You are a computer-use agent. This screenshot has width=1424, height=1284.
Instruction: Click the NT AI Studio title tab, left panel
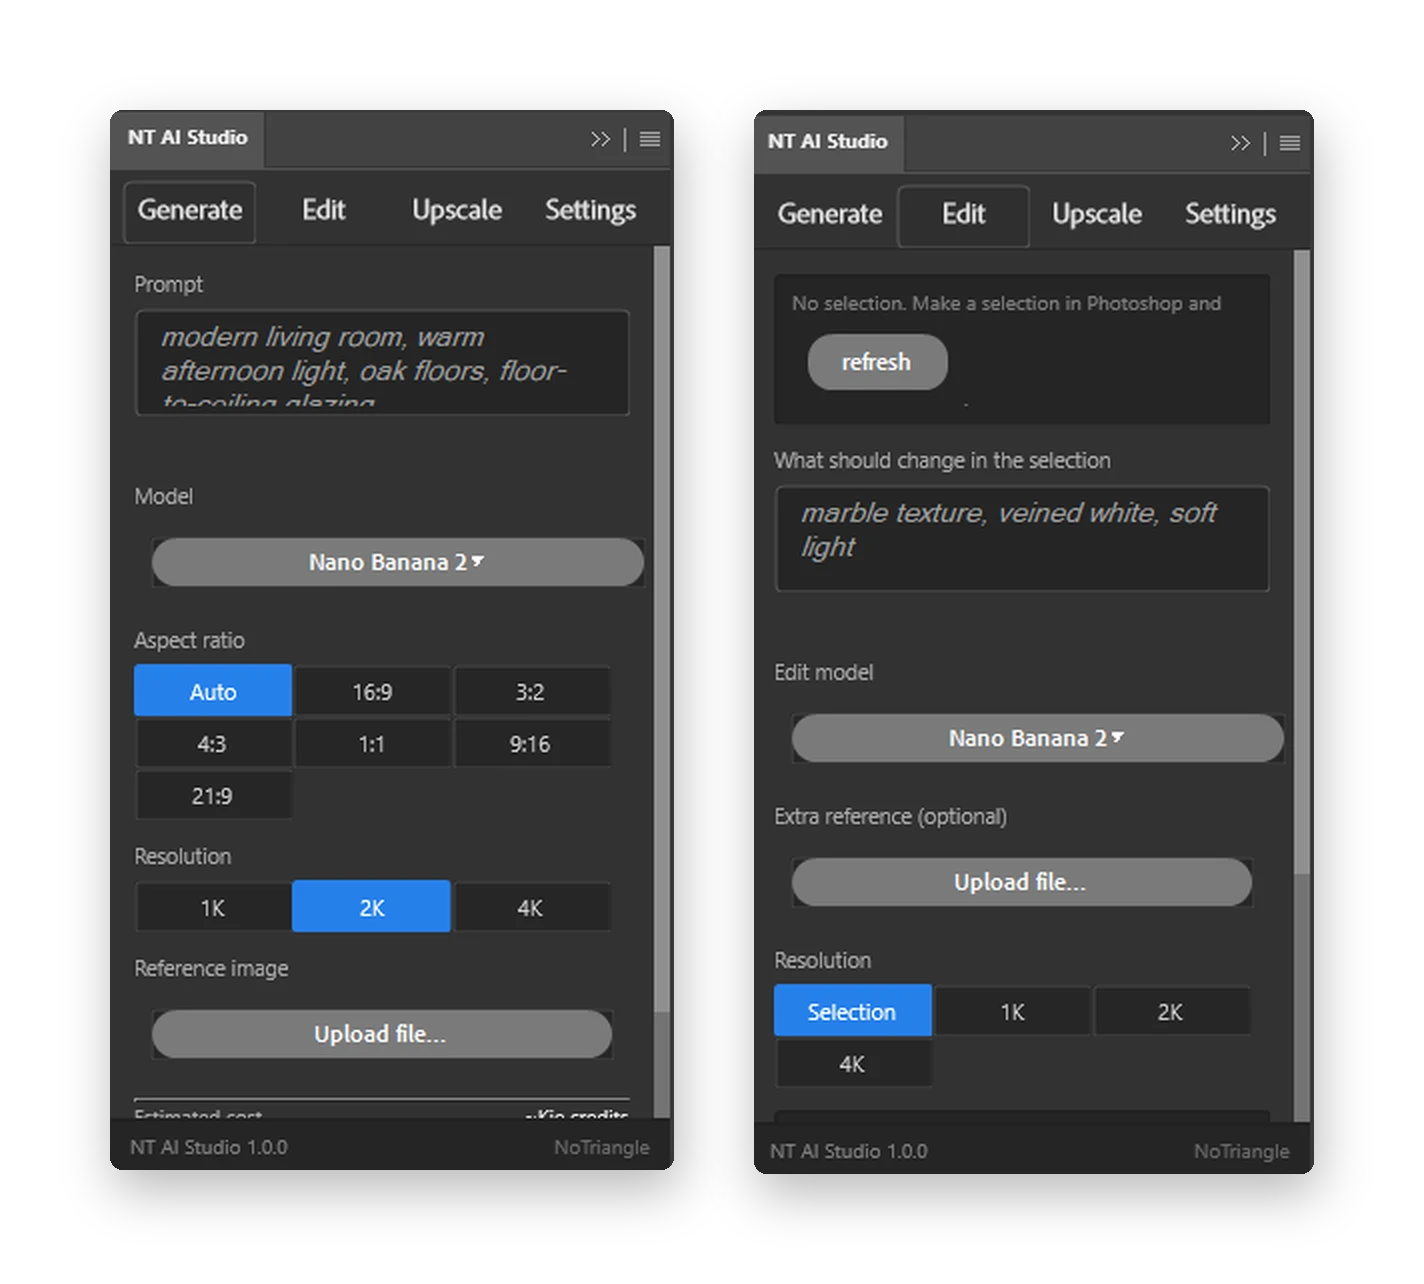[x=188, y=138]
